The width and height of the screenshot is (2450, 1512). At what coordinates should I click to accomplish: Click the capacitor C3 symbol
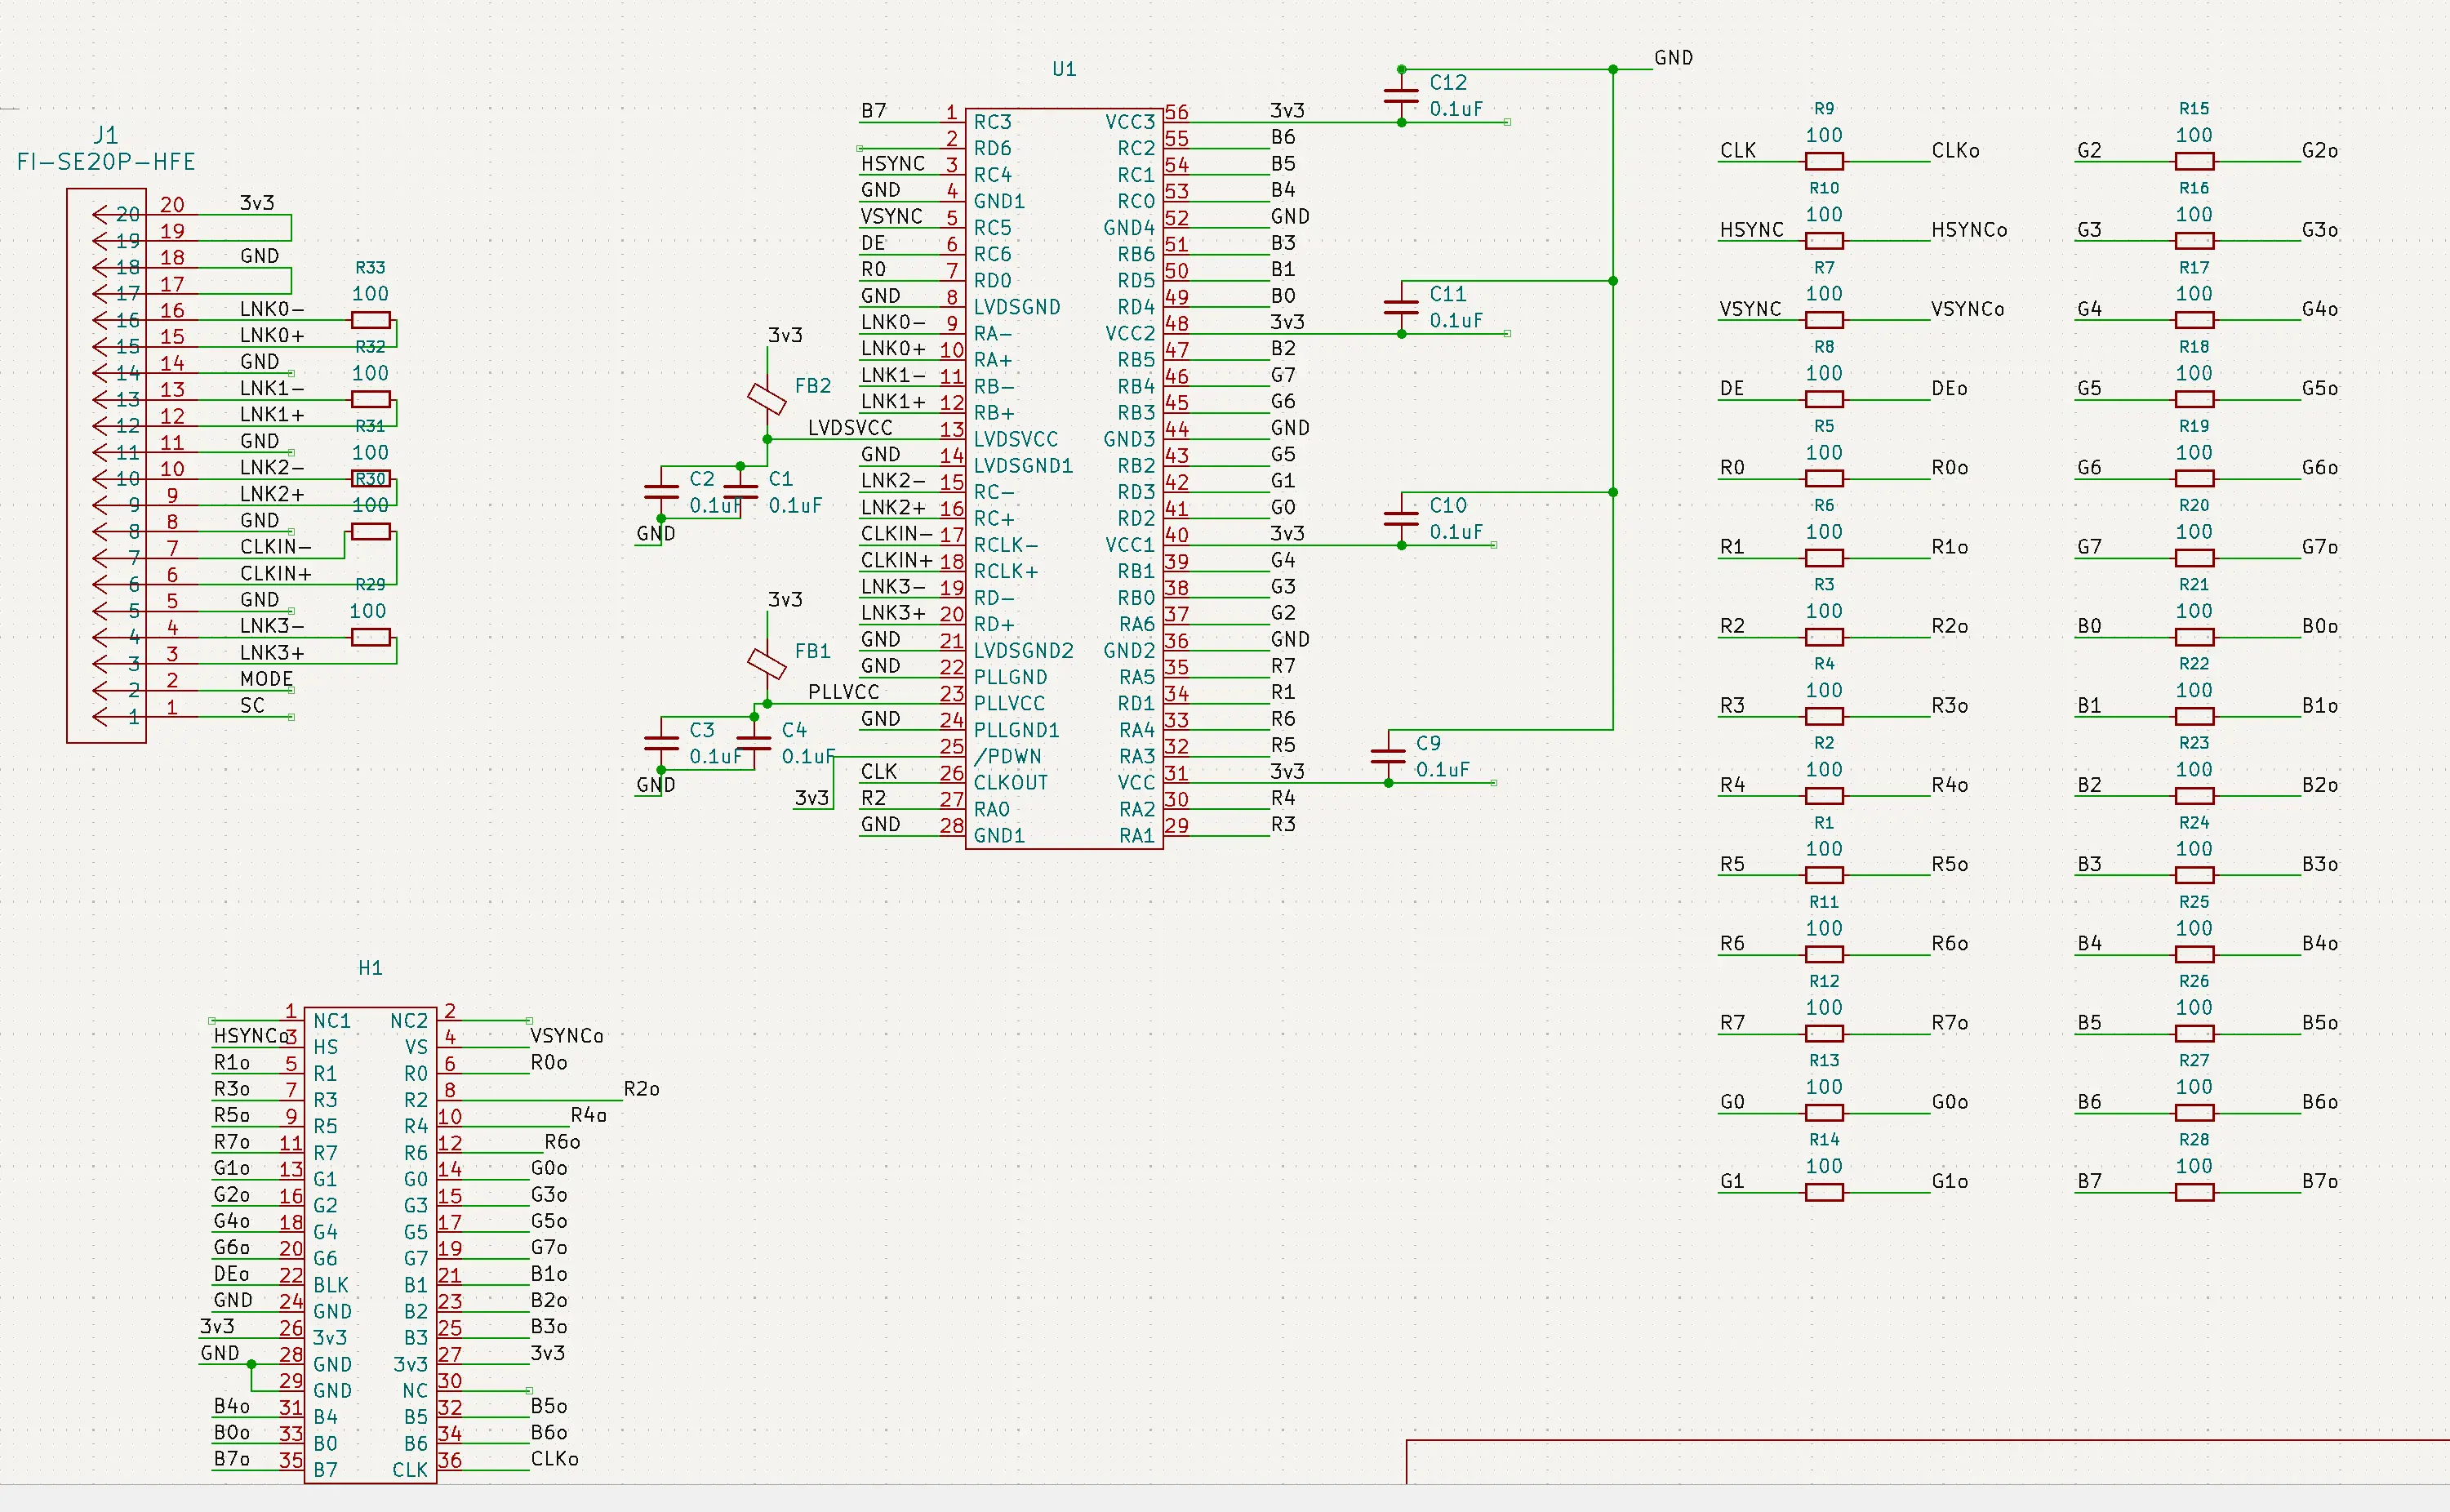click(x=661, y=743)
